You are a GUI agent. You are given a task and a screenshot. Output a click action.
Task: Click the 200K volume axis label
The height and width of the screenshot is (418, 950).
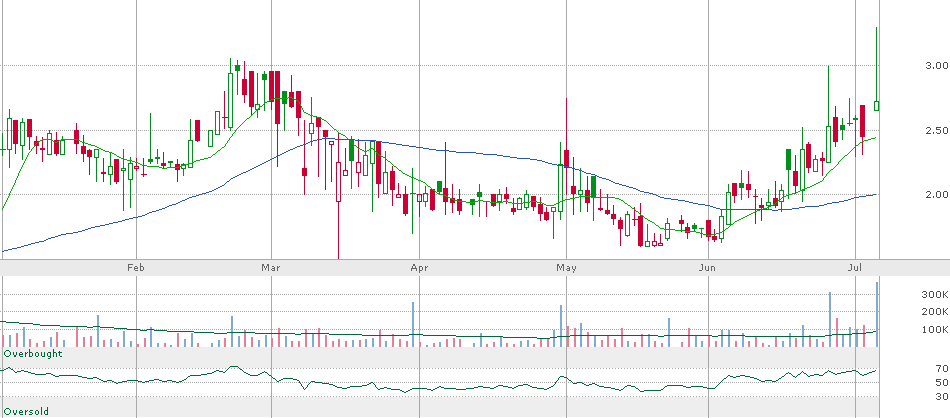[x=934, y=311]
